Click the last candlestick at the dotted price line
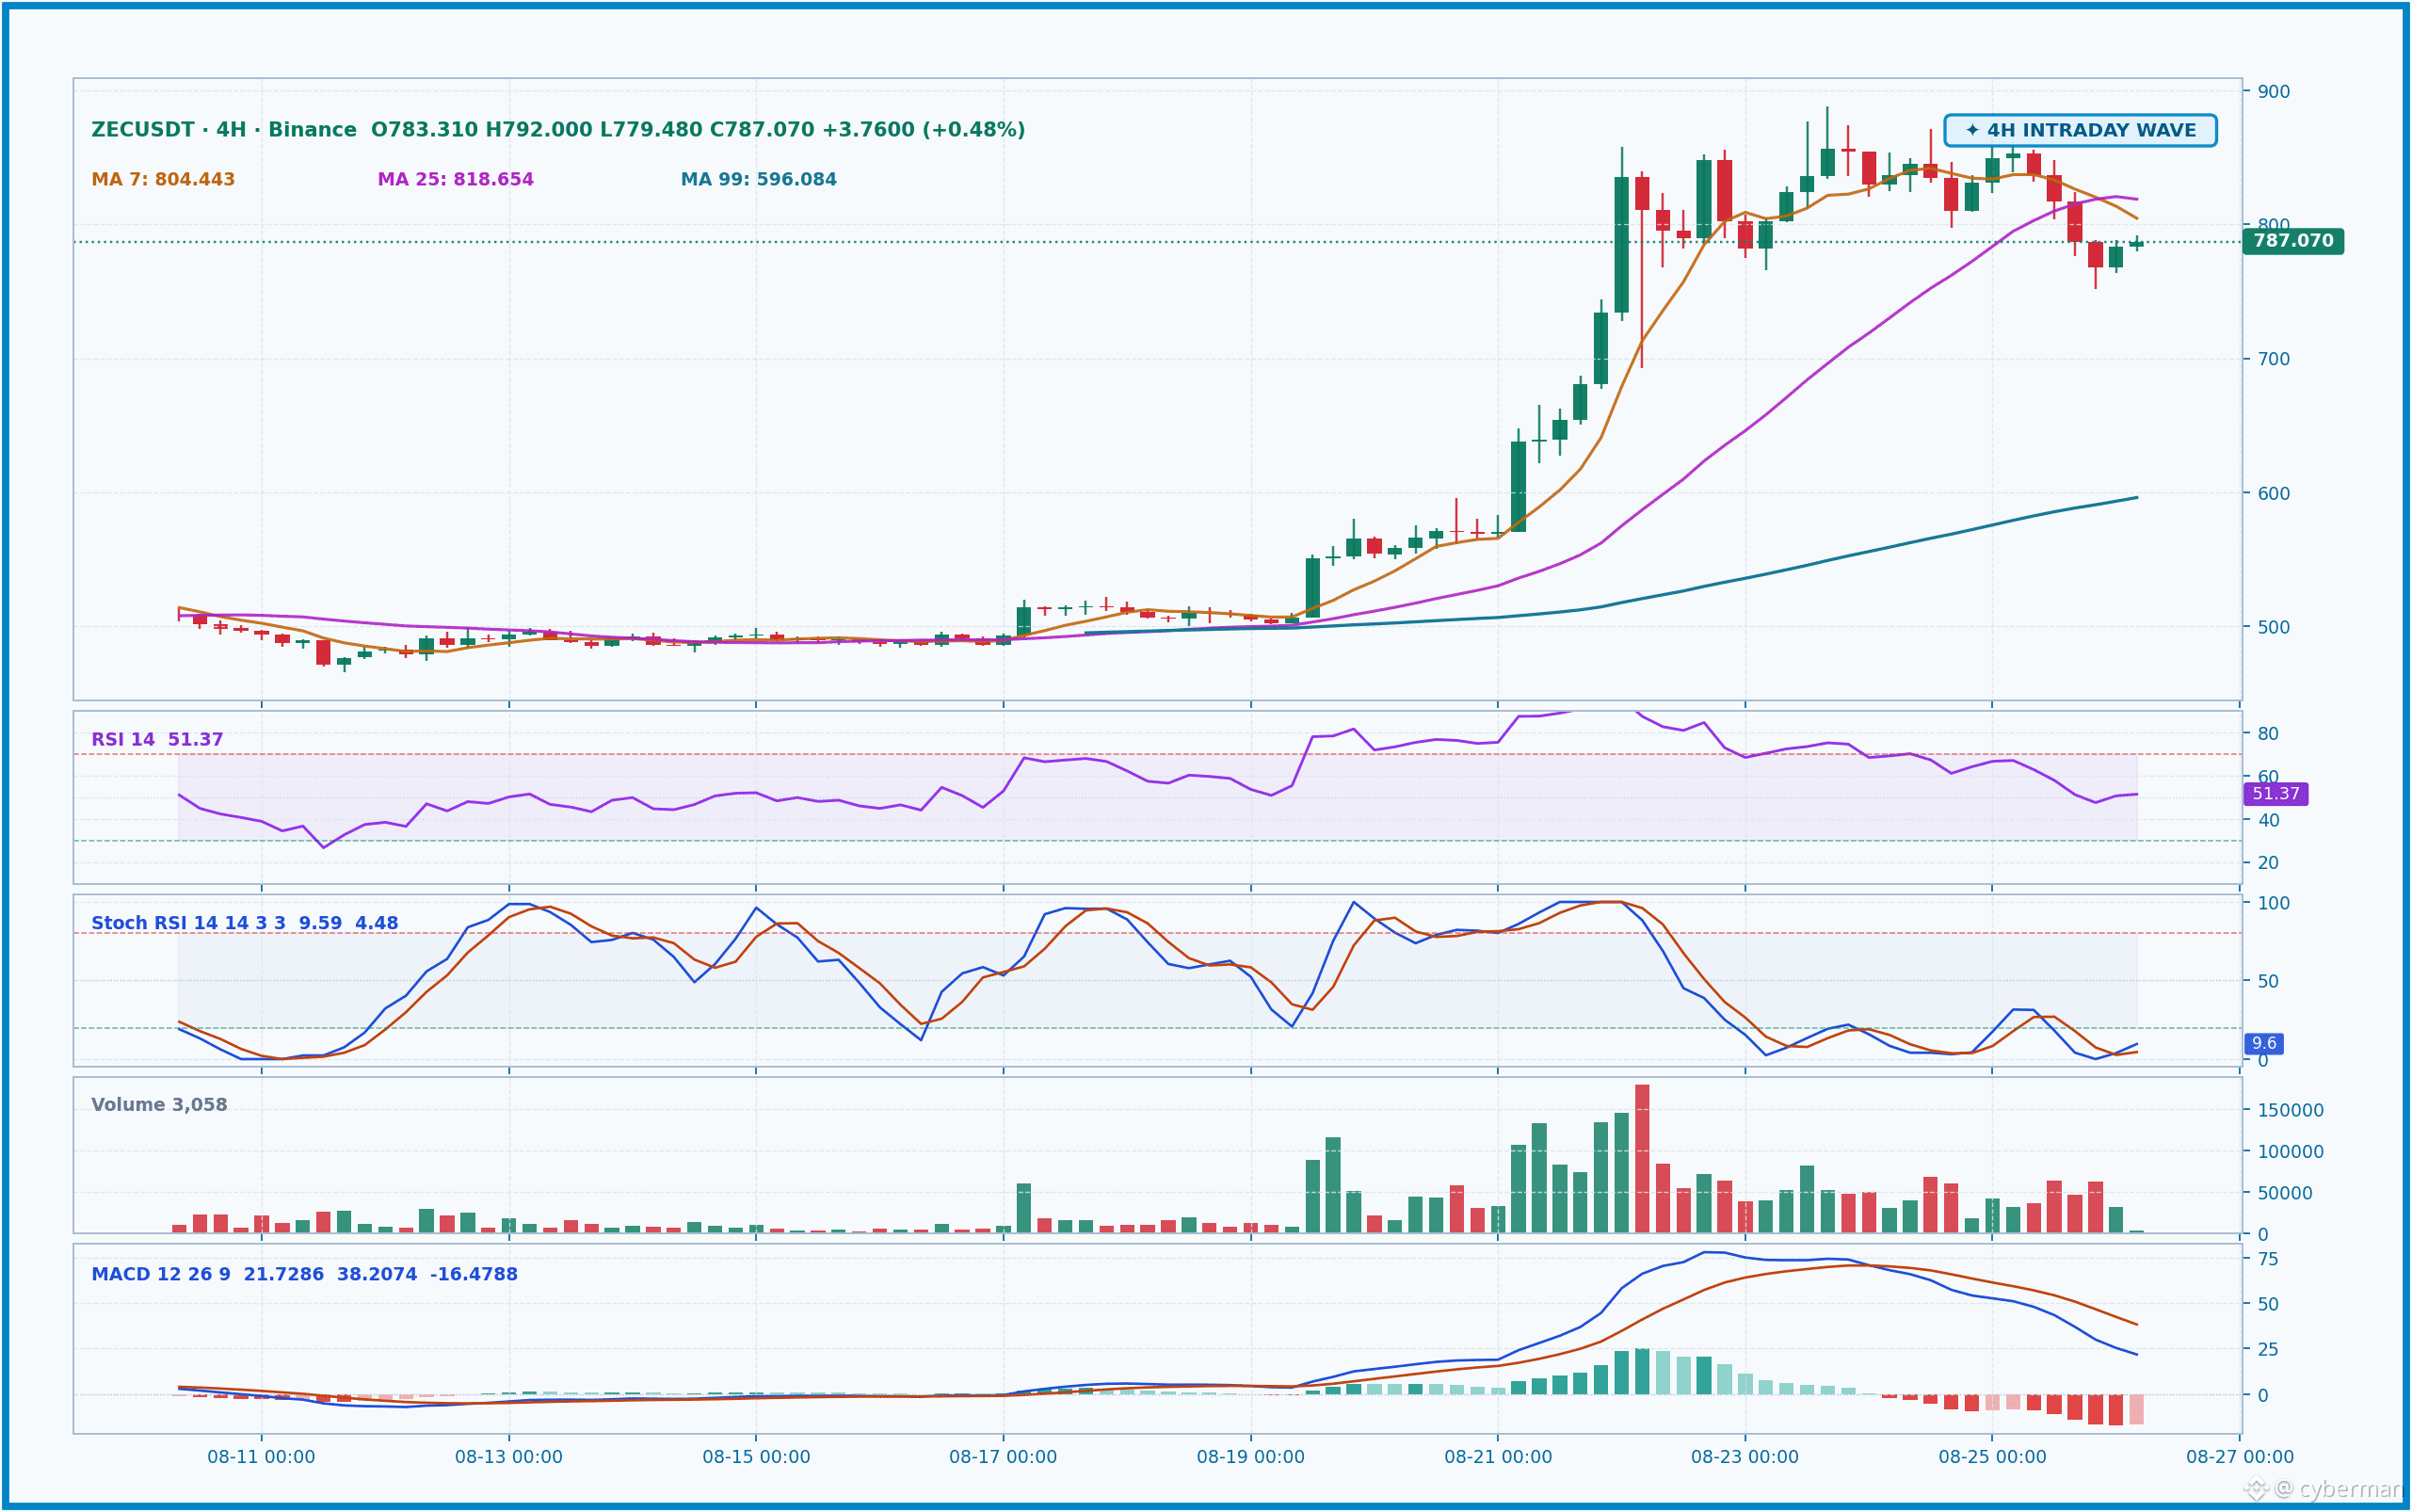 [2136, 243]
